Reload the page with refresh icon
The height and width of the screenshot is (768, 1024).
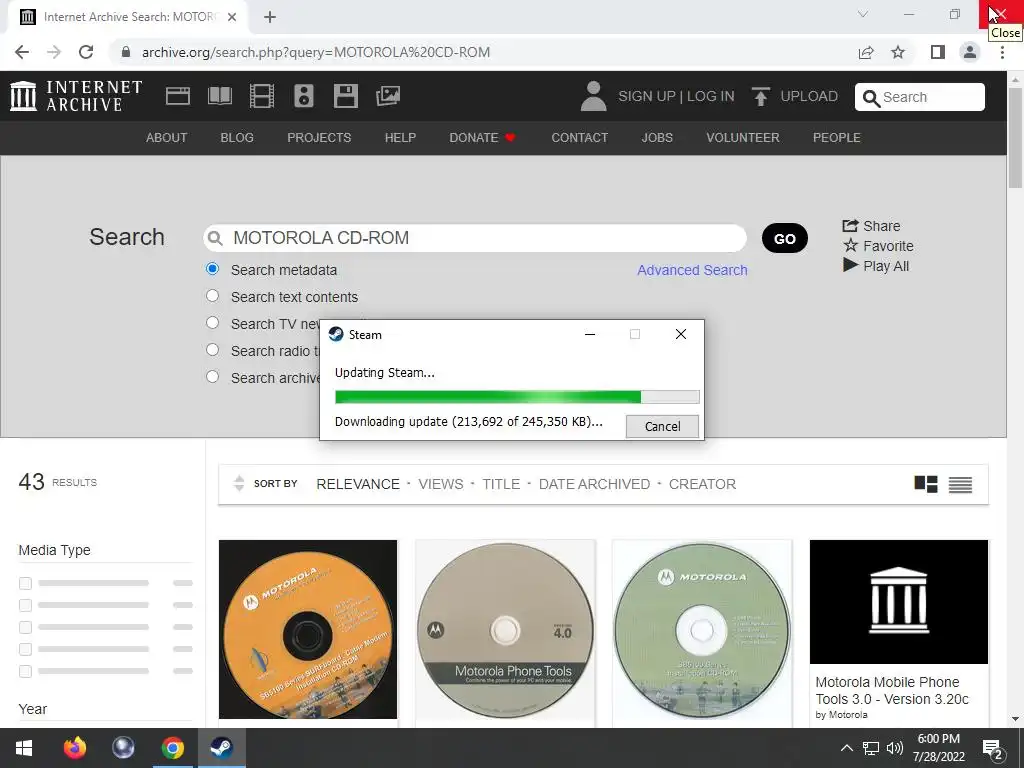click(86, 52)
